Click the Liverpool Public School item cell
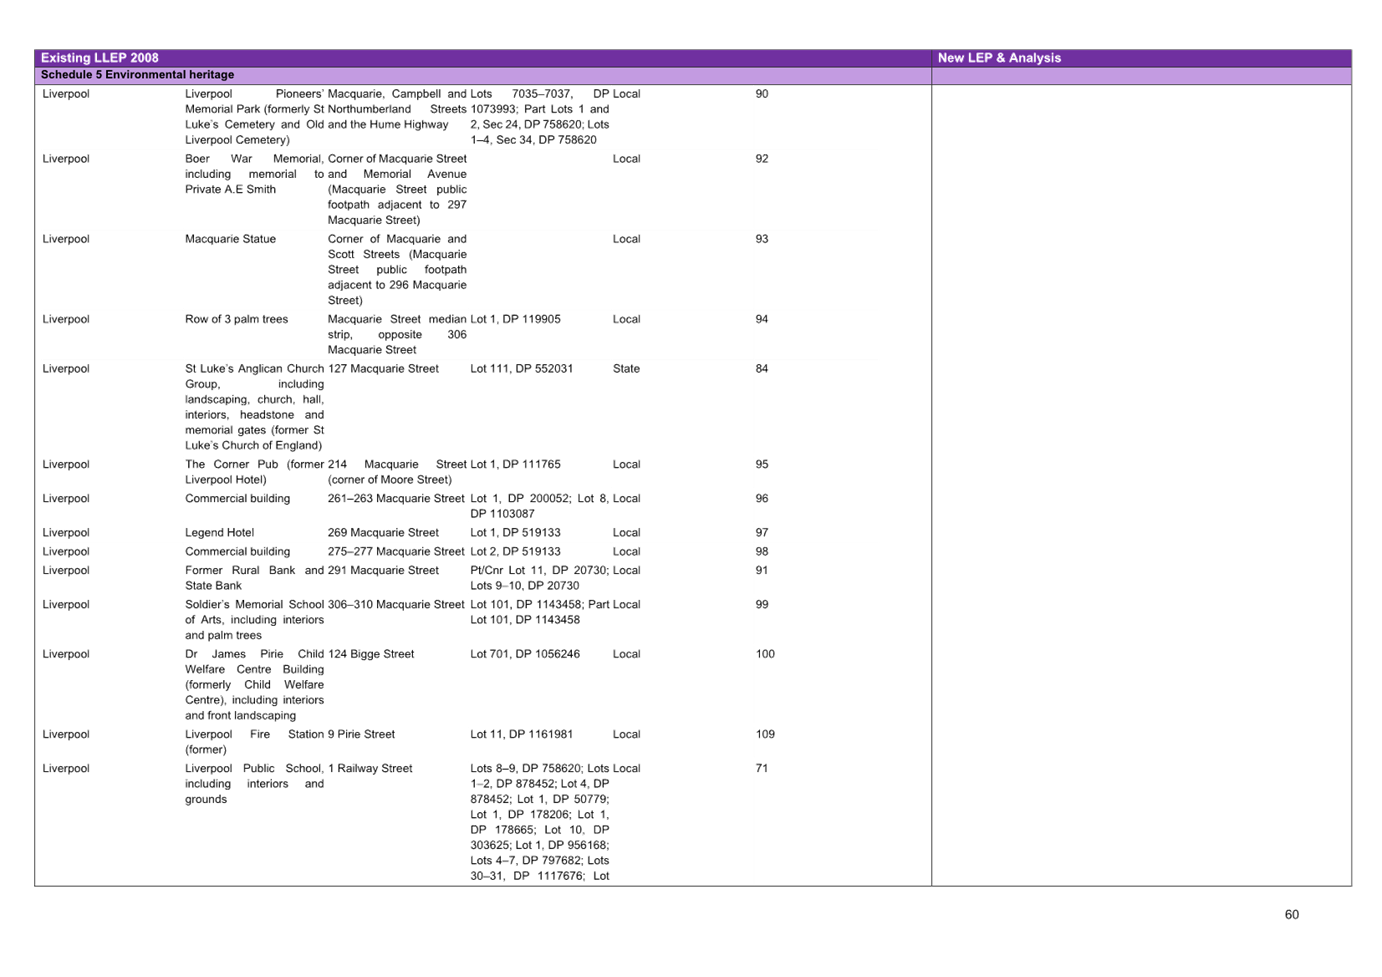This screenshot has width=1382, height=977. click(254, 784)
